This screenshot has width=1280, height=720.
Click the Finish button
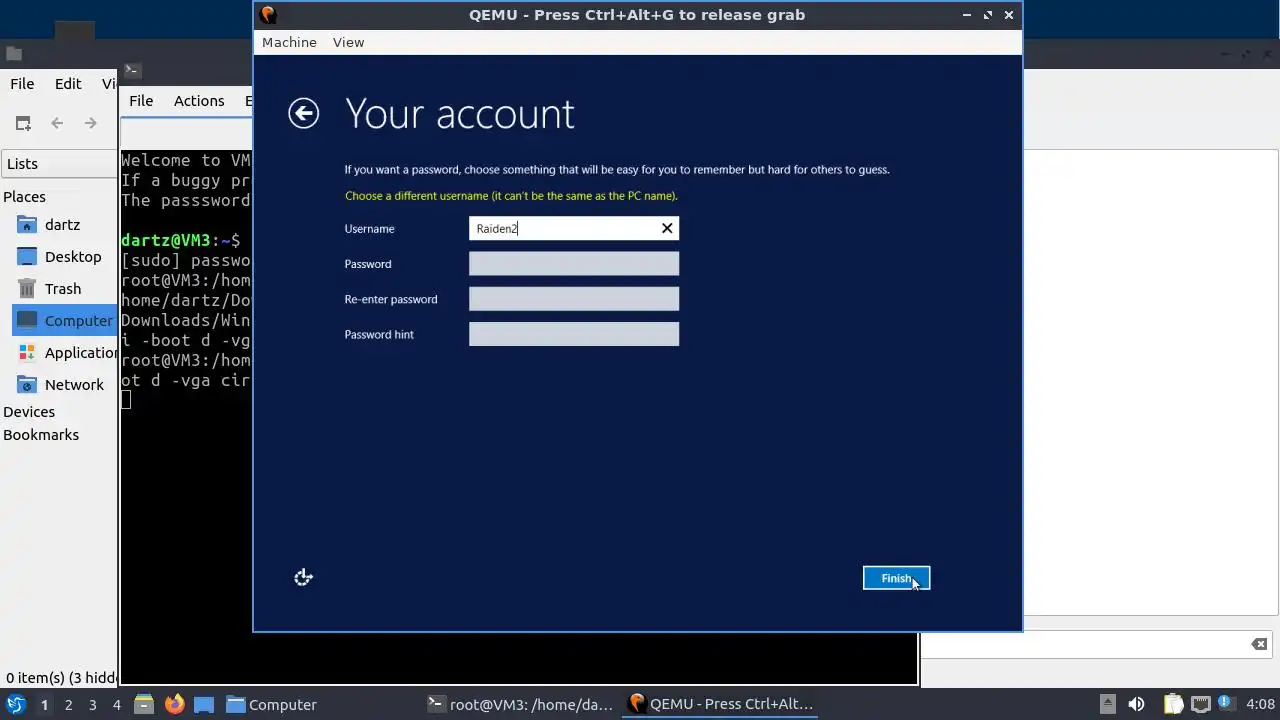pyautogui.click(x=896, y=578)
